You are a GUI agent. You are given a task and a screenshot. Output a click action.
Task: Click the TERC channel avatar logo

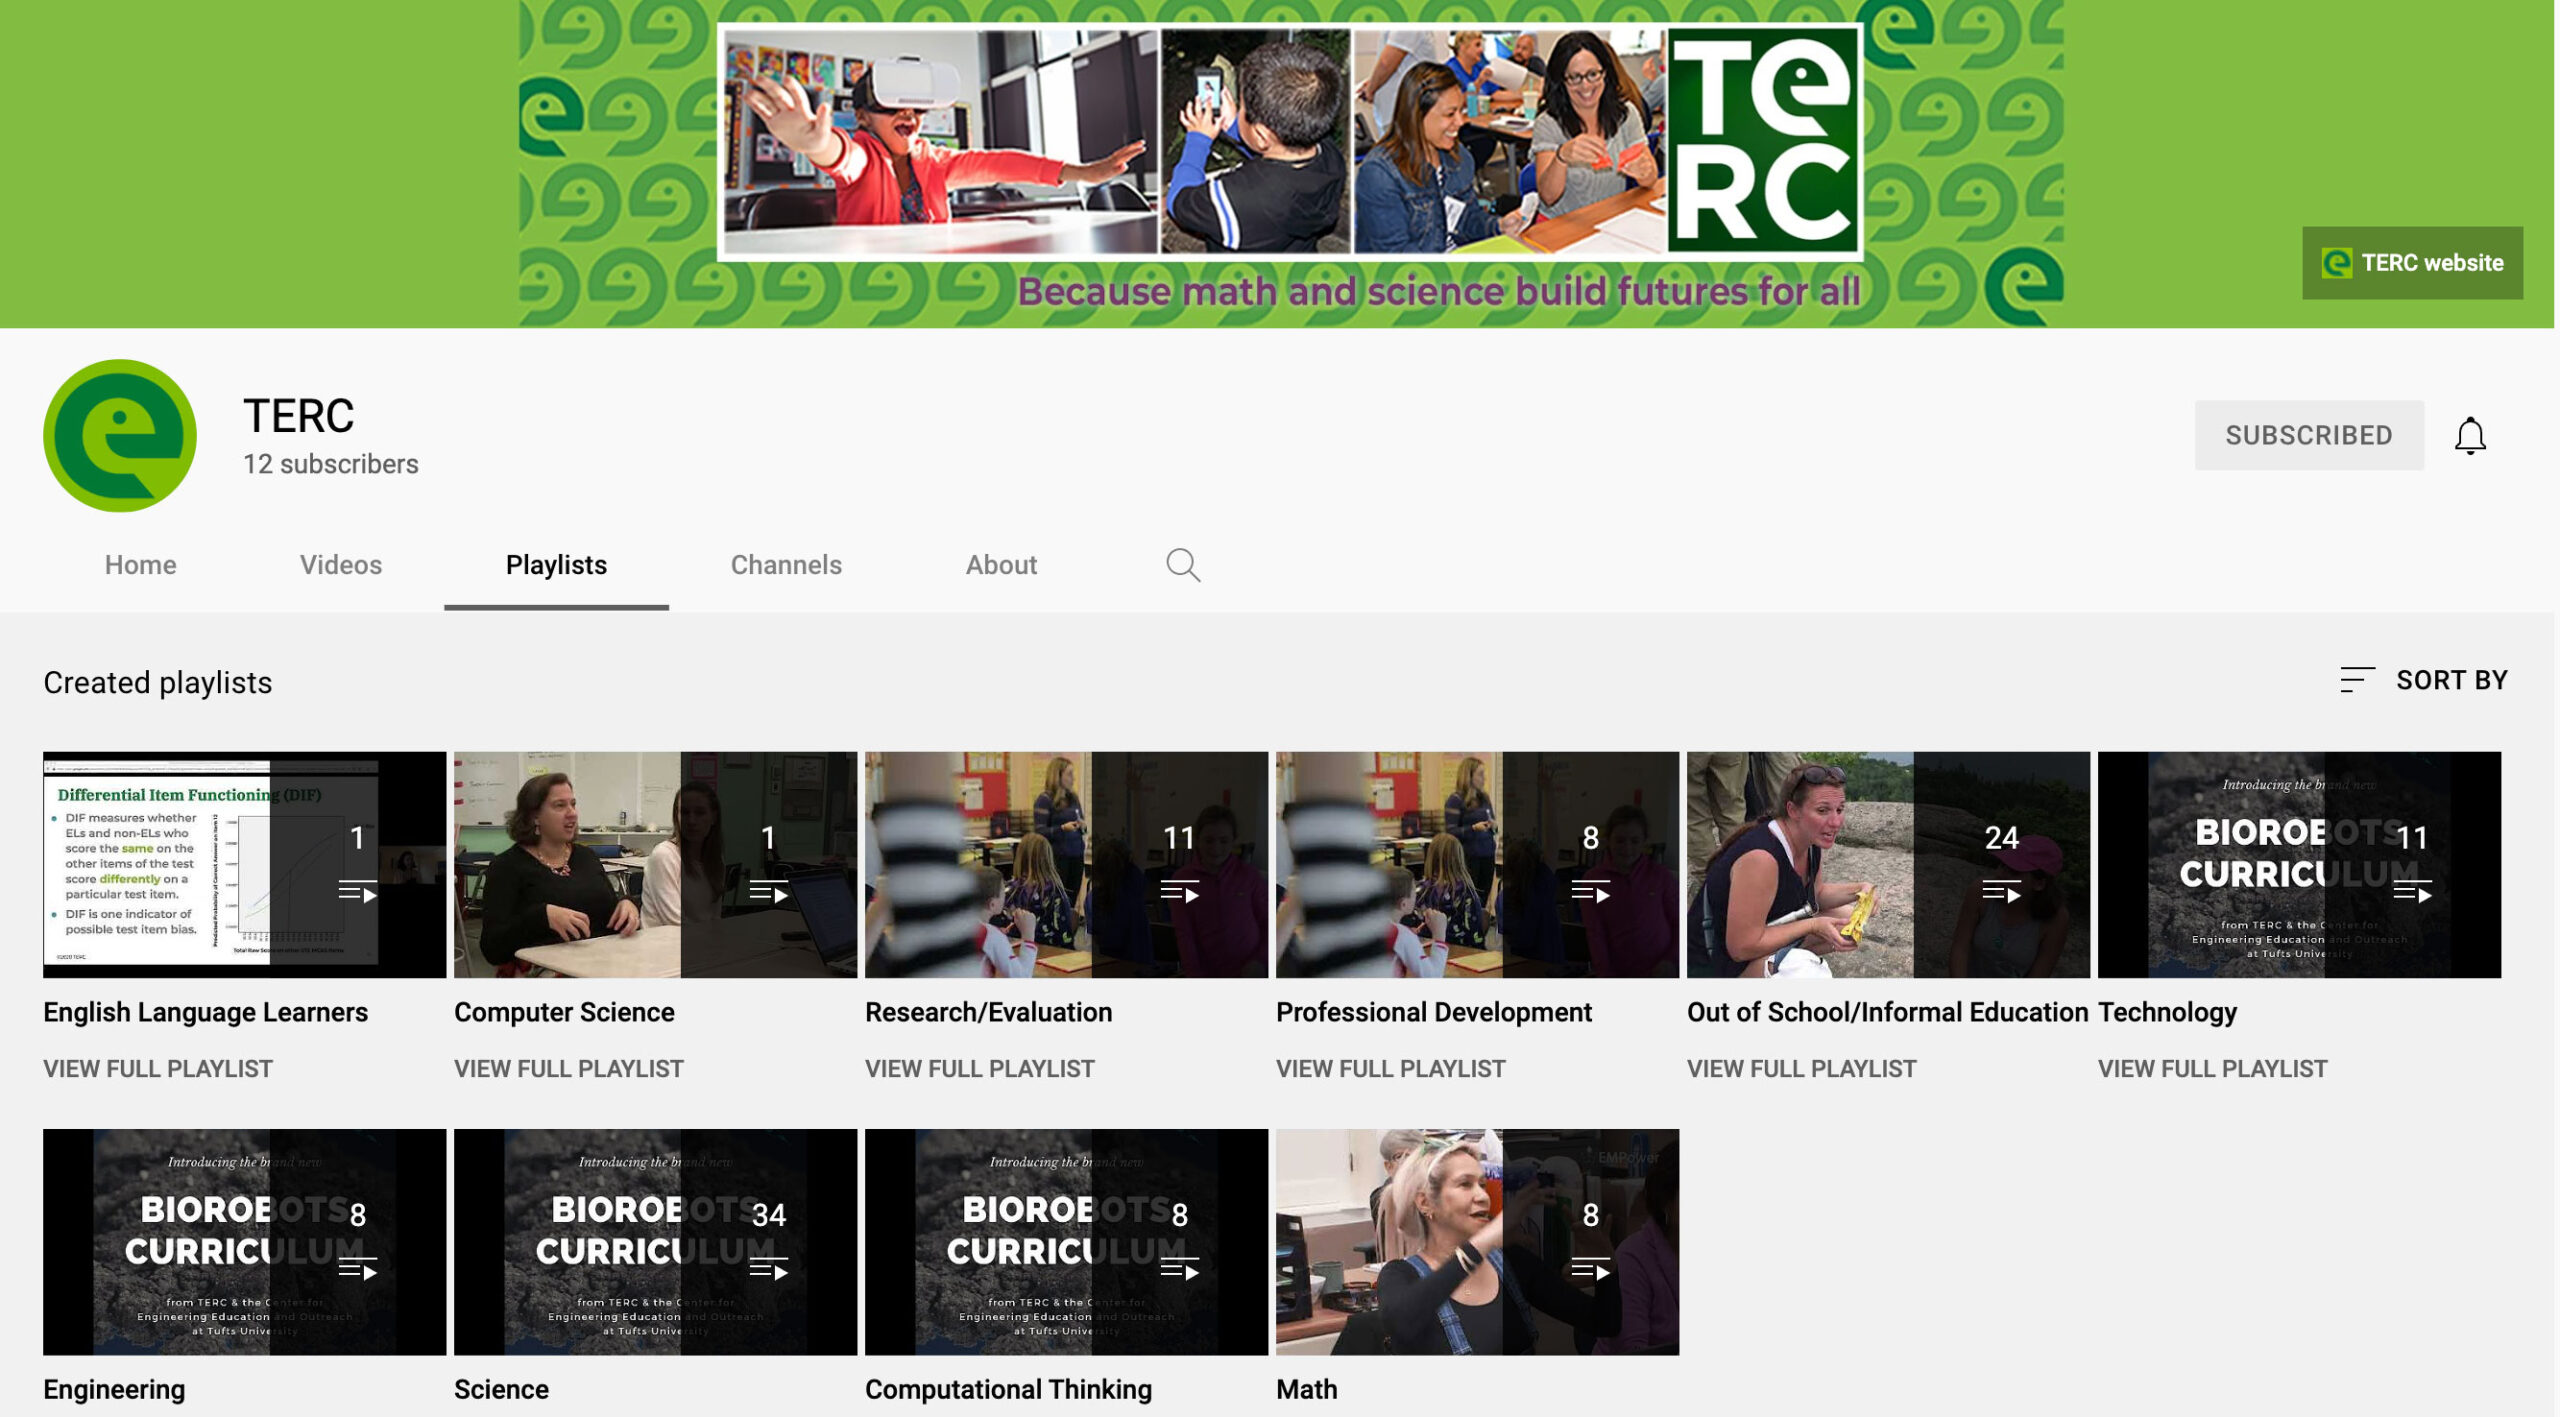point(120,436)
